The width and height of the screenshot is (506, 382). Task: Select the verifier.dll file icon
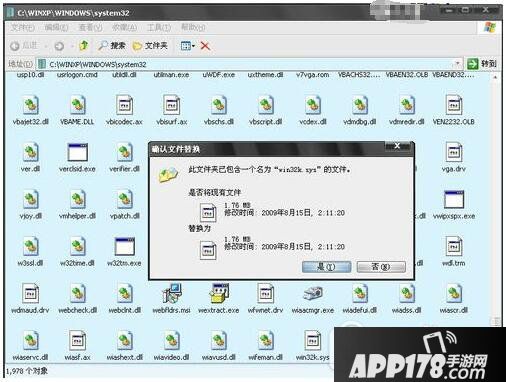(124, 152)
